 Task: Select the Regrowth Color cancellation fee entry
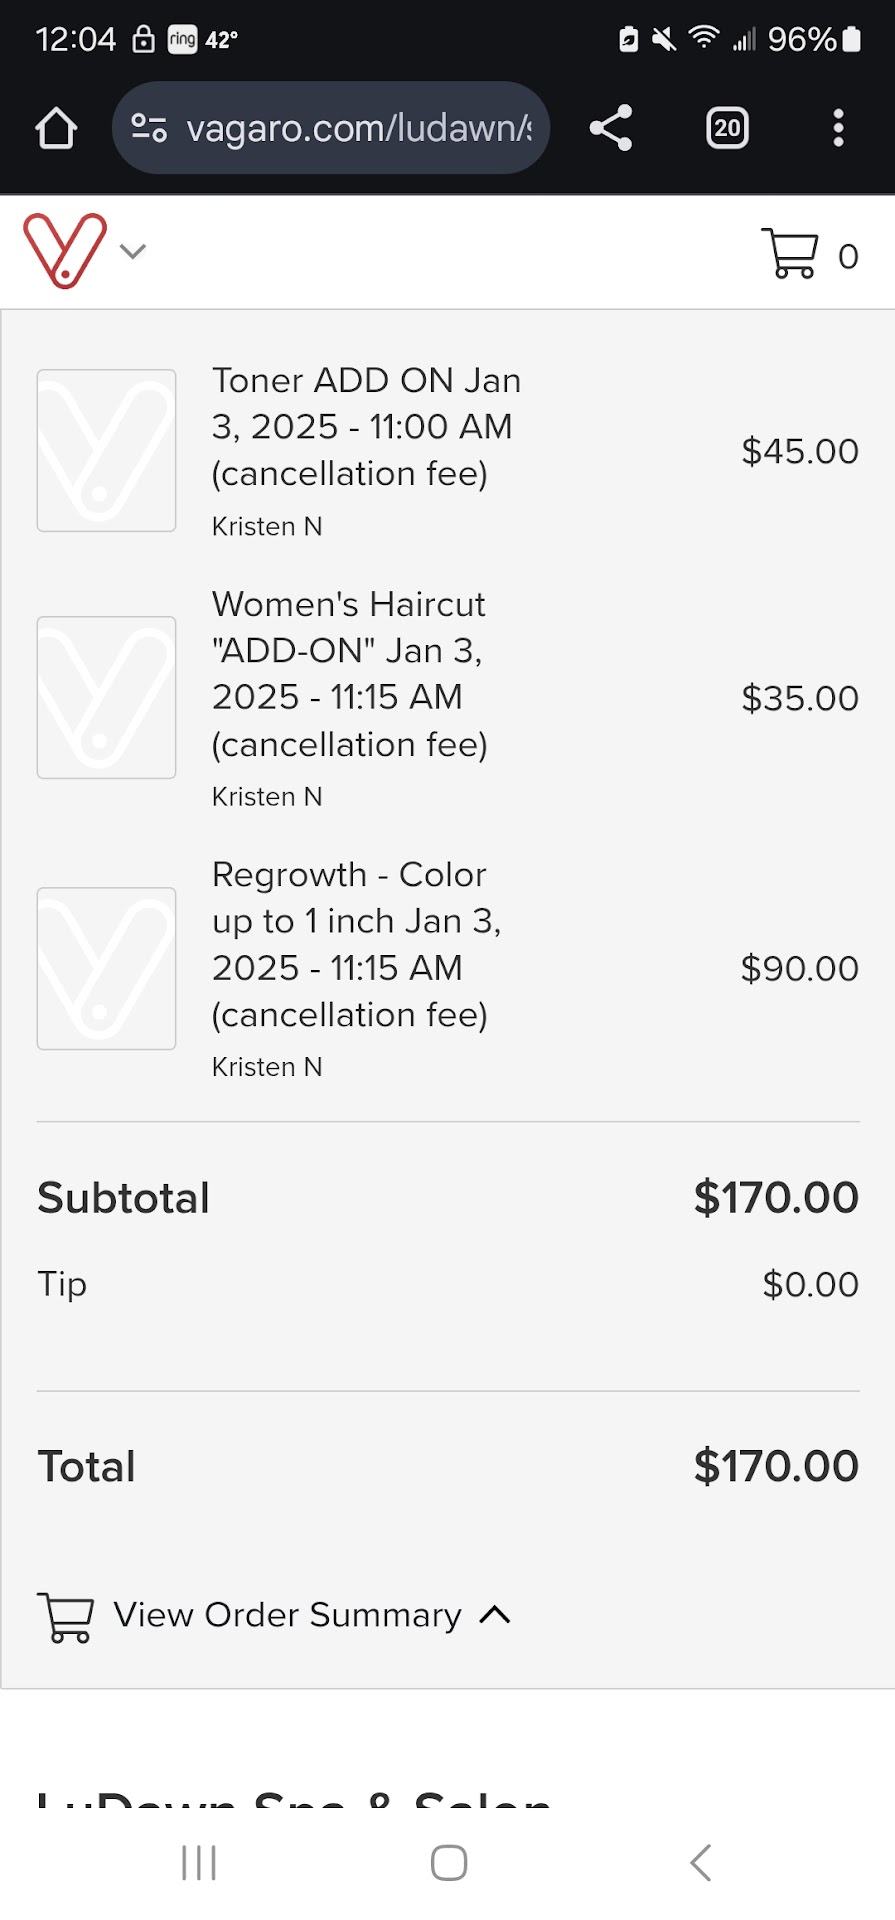[x=356, y=944]
